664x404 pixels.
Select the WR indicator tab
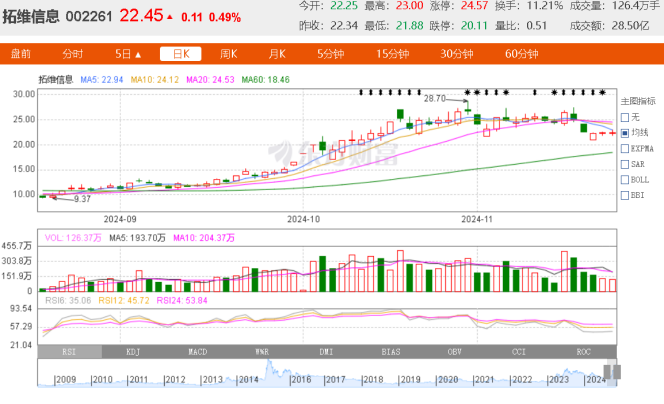click(x=262, y=352)
